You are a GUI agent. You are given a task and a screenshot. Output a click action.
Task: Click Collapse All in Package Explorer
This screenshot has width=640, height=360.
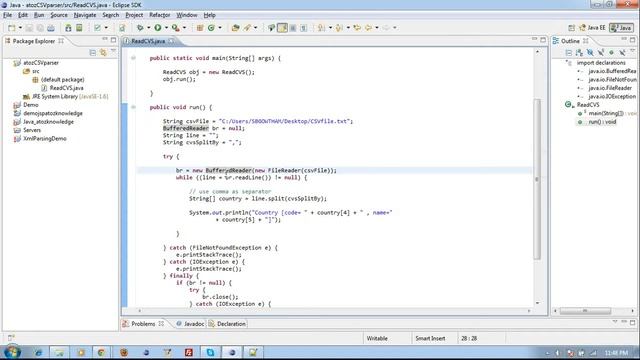tap(93, 53)
